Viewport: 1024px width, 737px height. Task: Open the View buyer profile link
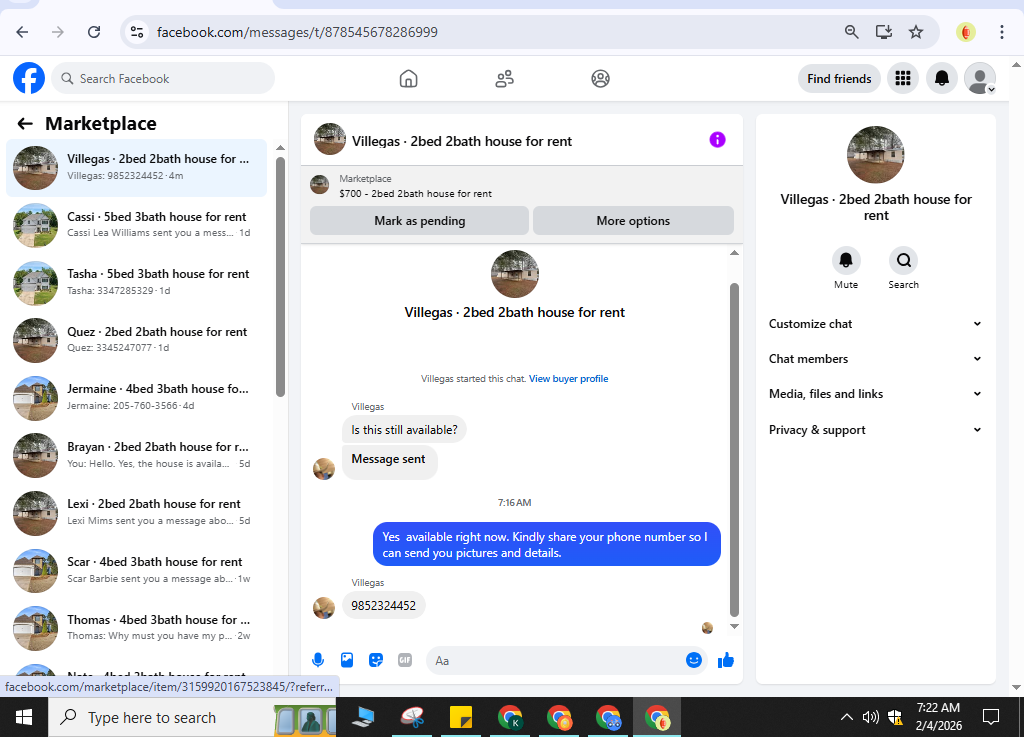[x=568, y=379]
